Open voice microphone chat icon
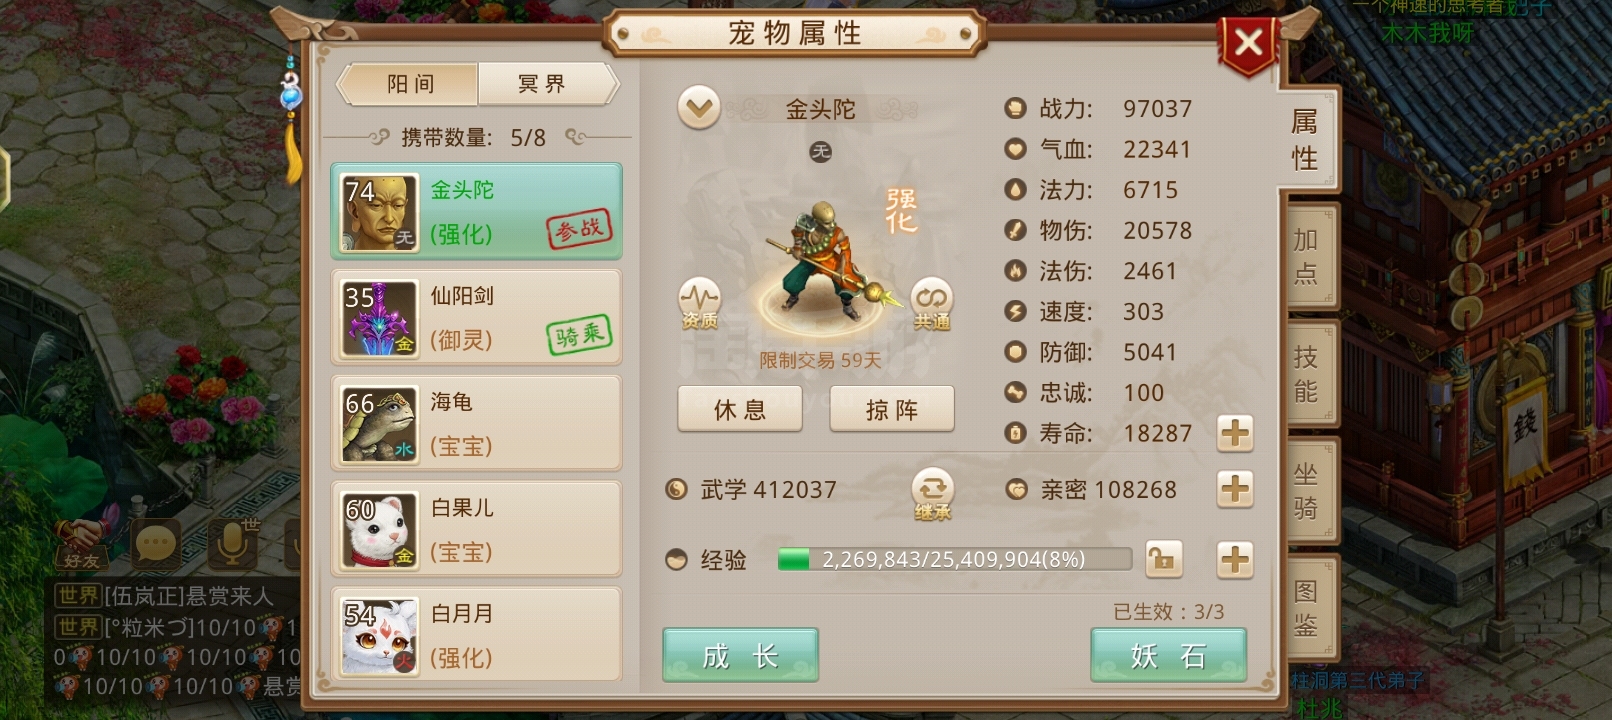Image resolution: width=1612 pixels, height=720 pixels. coord(231,543)
